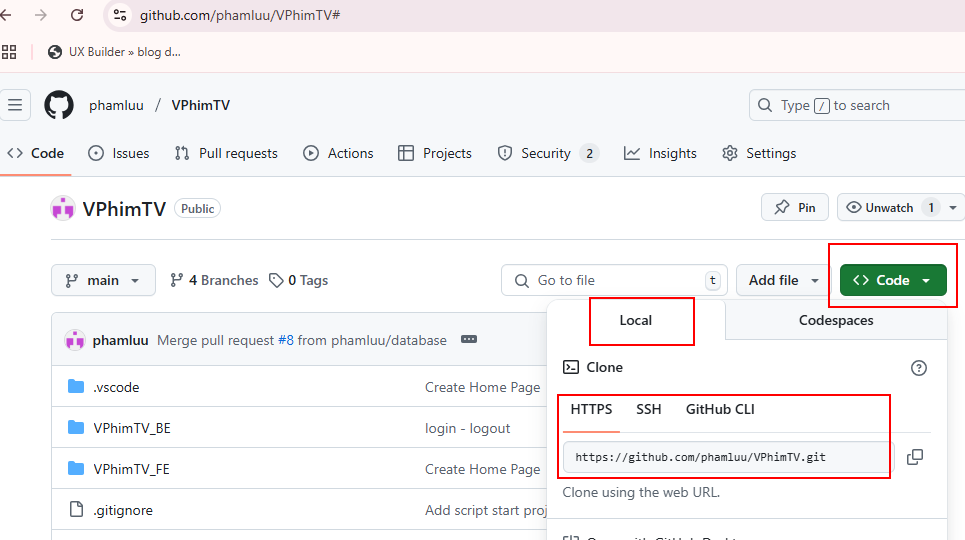Image resolution: width=965 pixels, height=540 pixels.
Task: Focus the Type to search box
Action: pyautogui.click(x=857, y=105)
